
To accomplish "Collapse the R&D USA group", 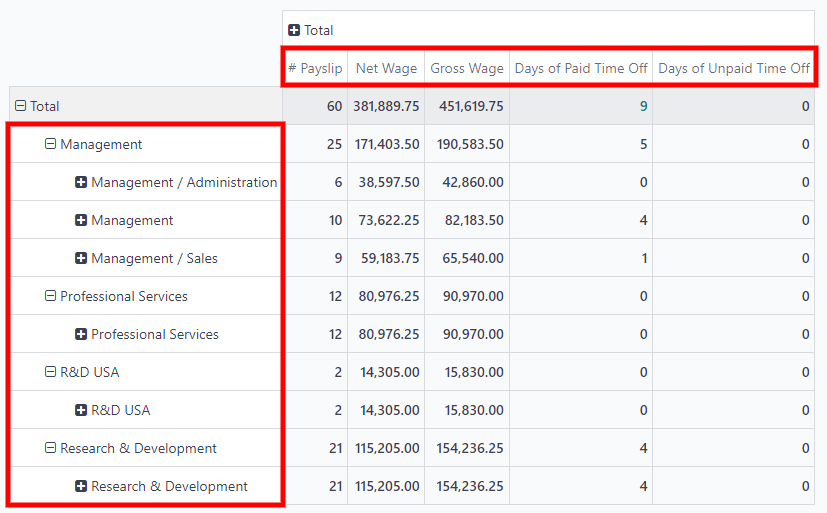I will click(x=50, y=372).
